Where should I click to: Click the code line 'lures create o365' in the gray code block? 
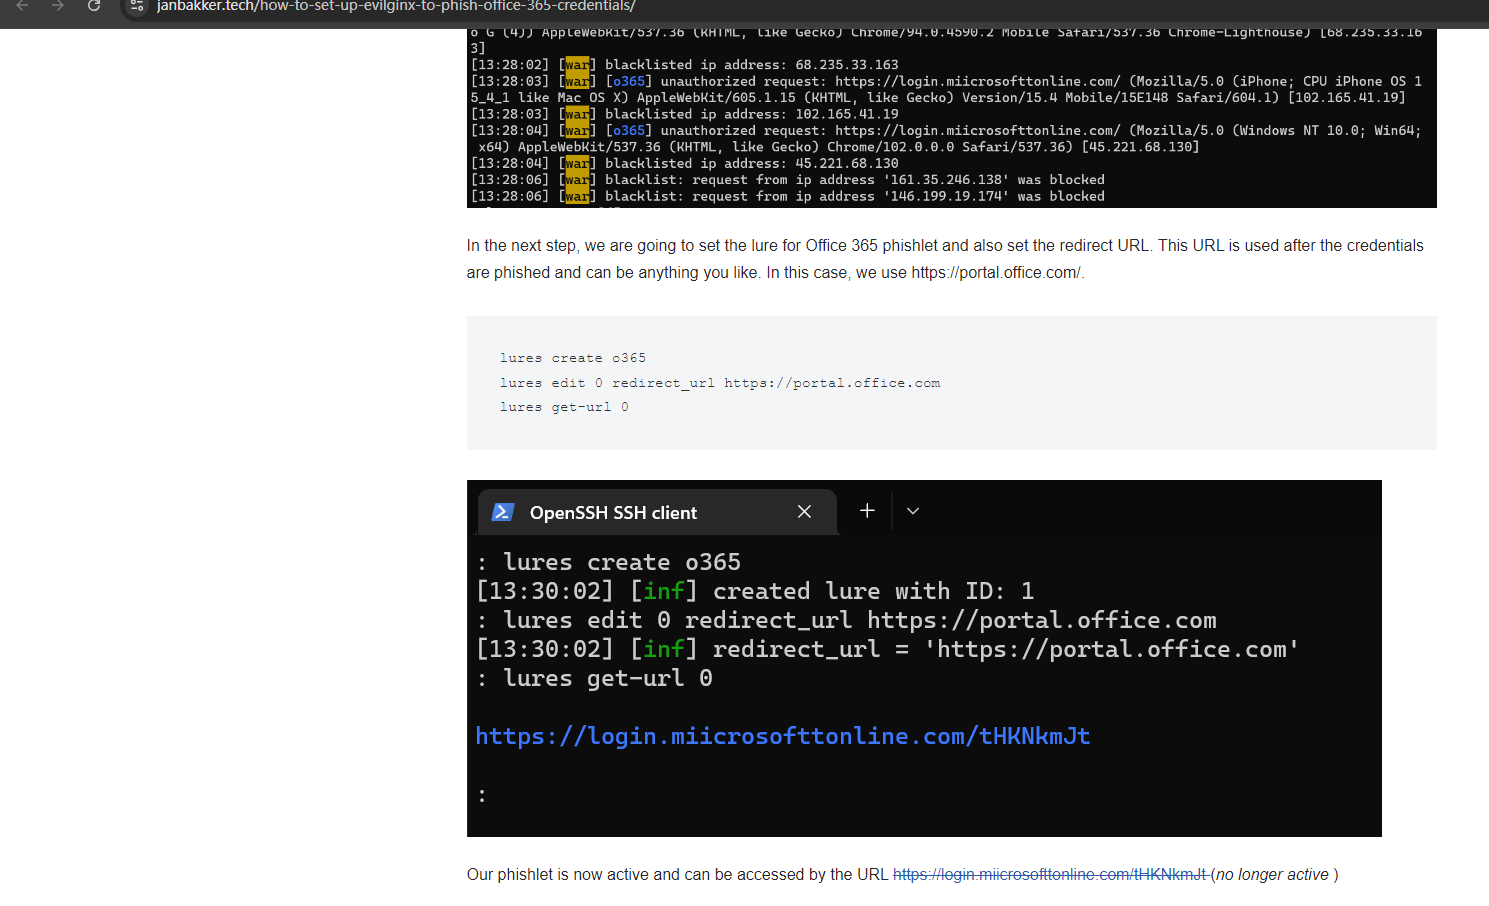pyautogui.click(x=573, y=358)
